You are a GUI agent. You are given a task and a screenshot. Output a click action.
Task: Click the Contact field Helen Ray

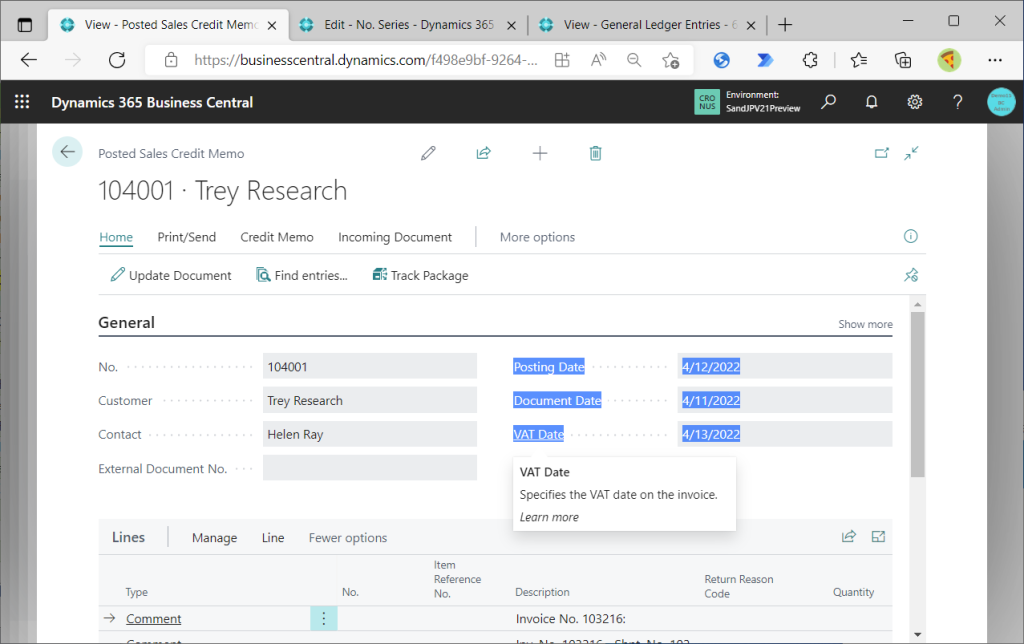(370, 434)
